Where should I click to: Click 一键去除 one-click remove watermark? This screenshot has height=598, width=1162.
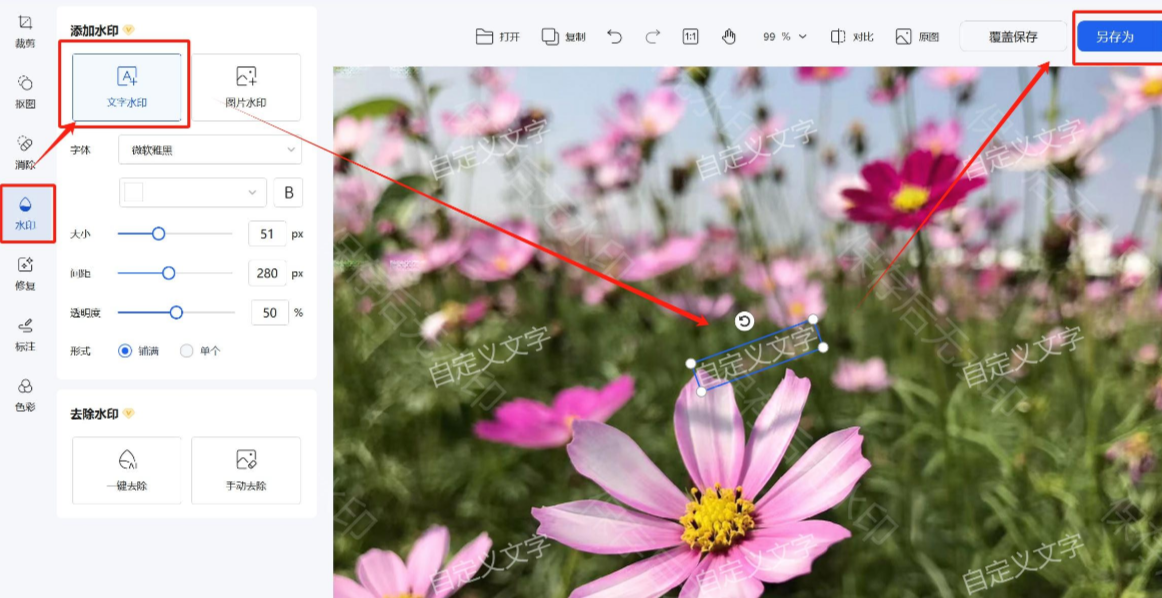tap(127, 471)
